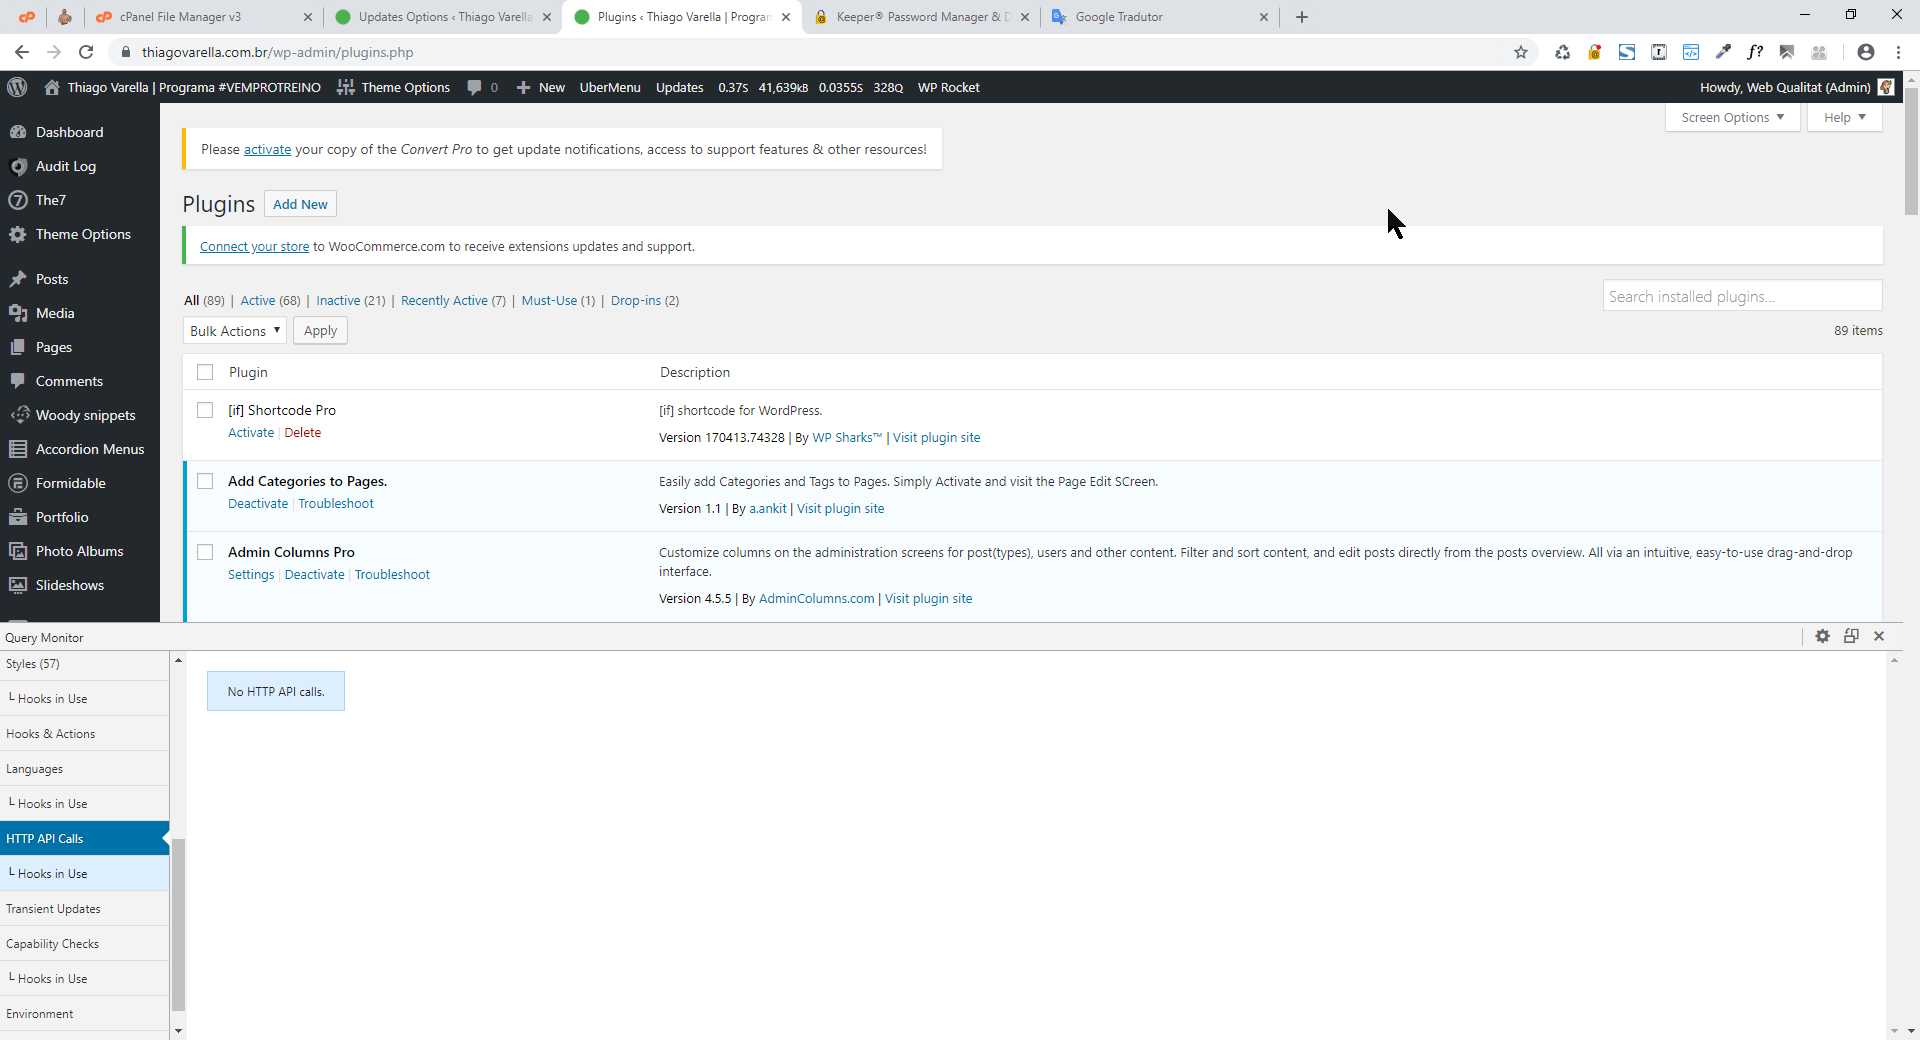Click the Woody snippets icon
Screen dimensions: 1920x1040
pos(18,415)
